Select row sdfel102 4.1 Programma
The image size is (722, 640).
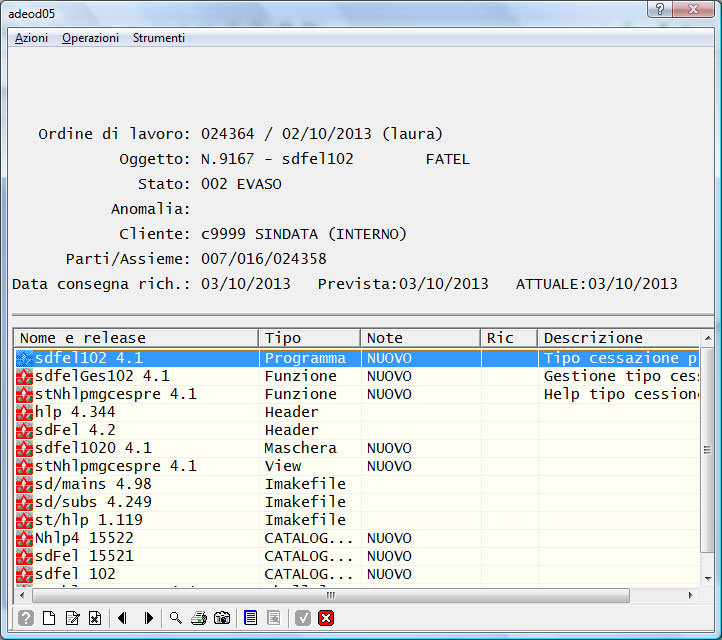pos(357,358)
